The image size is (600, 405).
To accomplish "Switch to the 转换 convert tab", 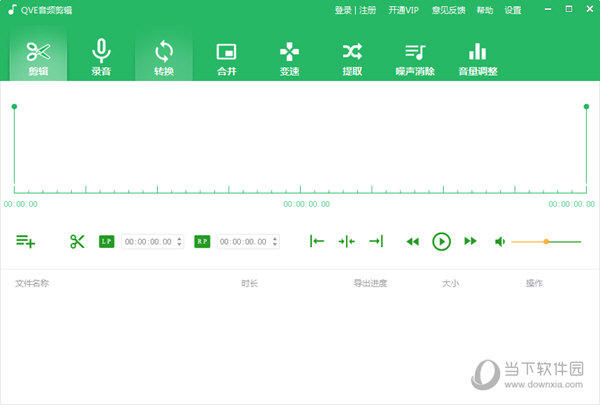I will tap(164, 57).
